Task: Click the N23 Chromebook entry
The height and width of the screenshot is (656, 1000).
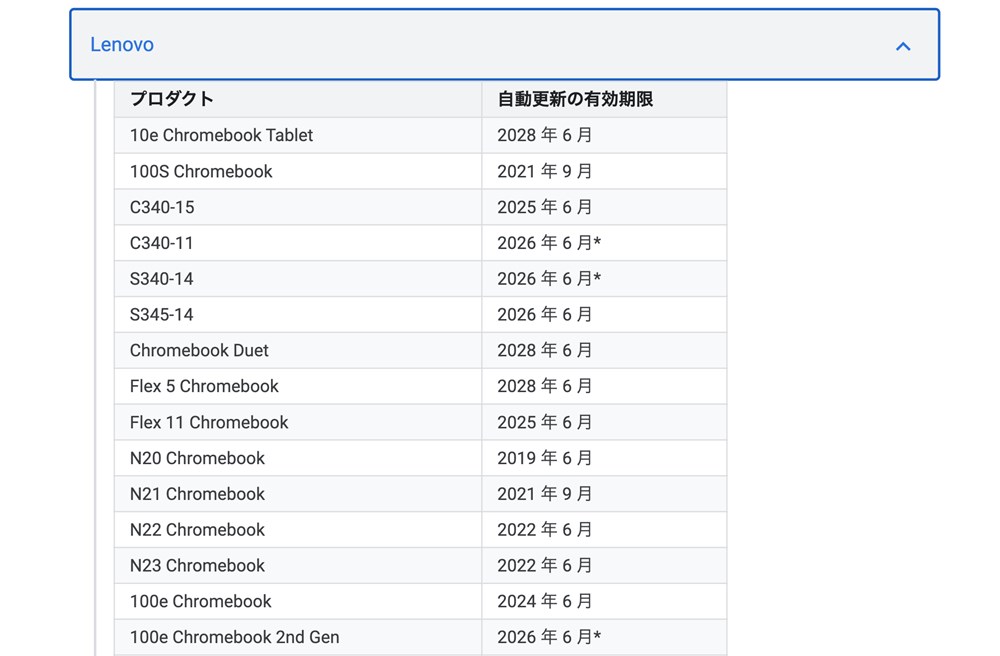Action: point(196,565)
